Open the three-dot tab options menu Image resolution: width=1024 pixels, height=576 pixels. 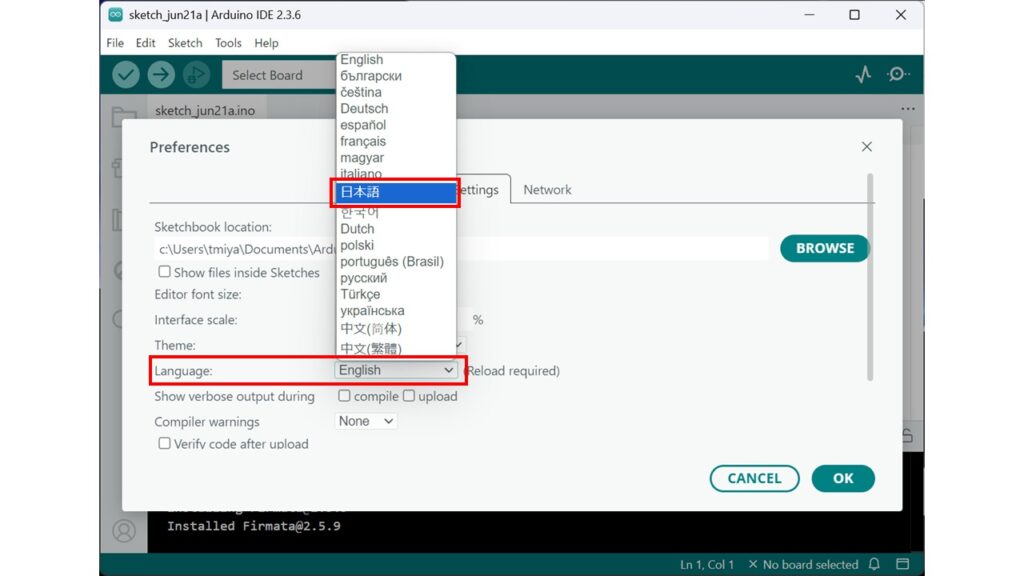(x=908, y=109)
